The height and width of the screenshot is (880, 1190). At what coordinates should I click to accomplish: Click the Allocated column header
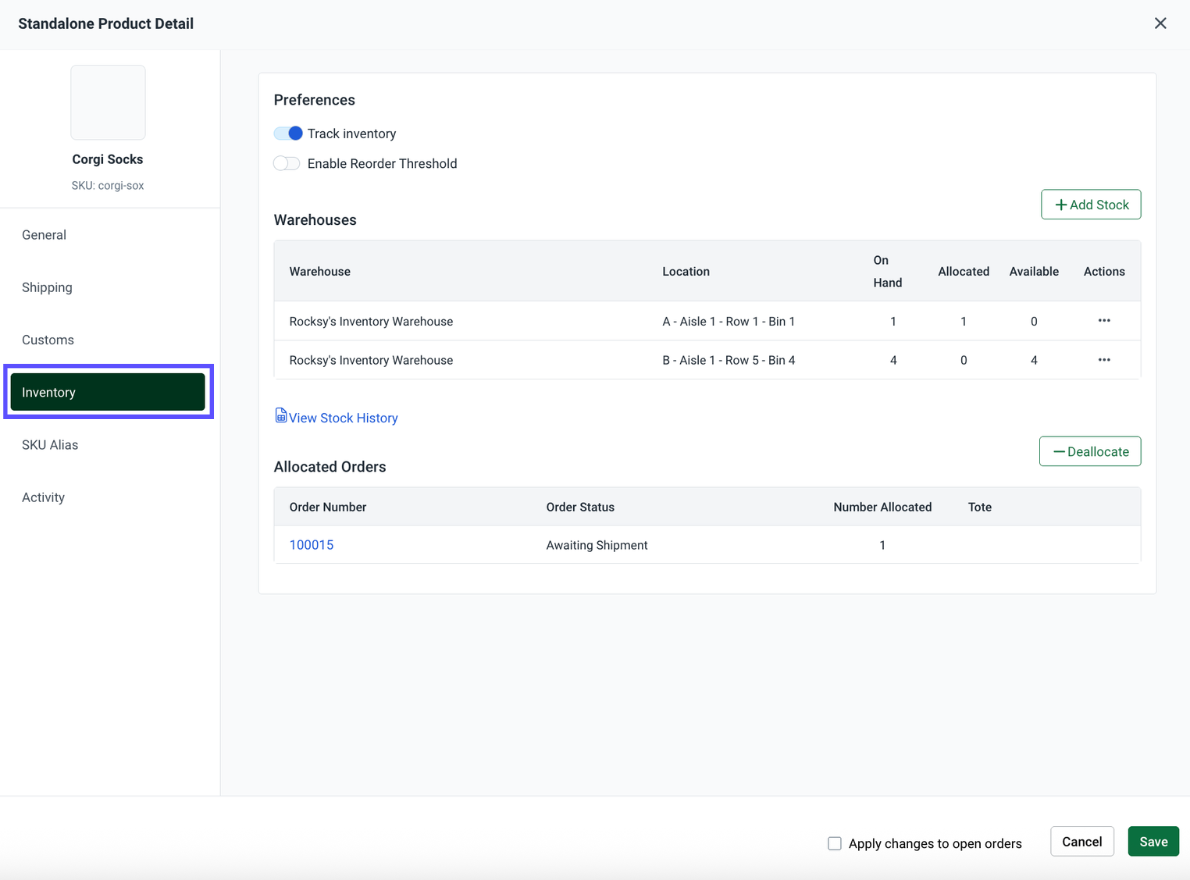pos(963,272)
